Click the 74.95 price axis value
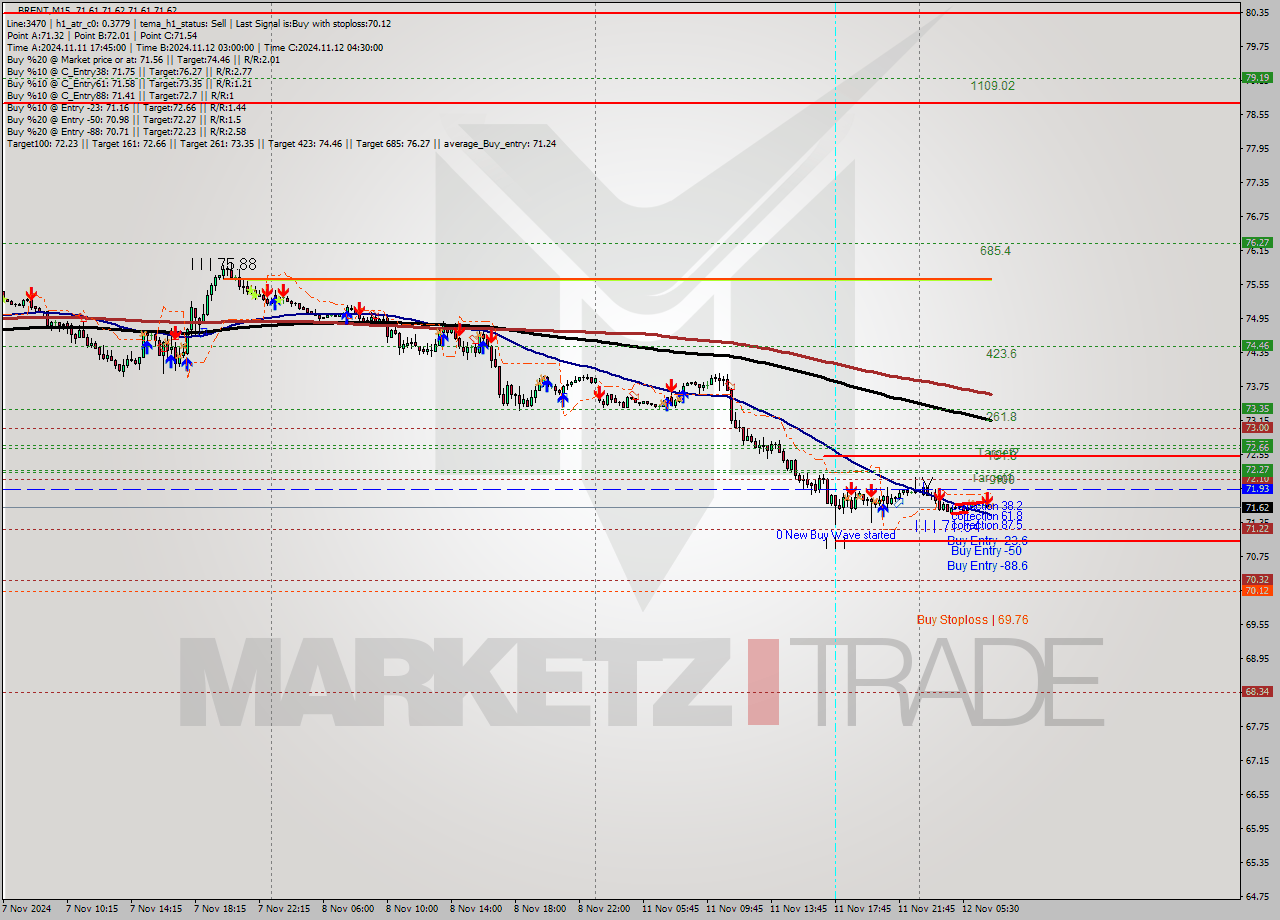 pos(1257,318)
